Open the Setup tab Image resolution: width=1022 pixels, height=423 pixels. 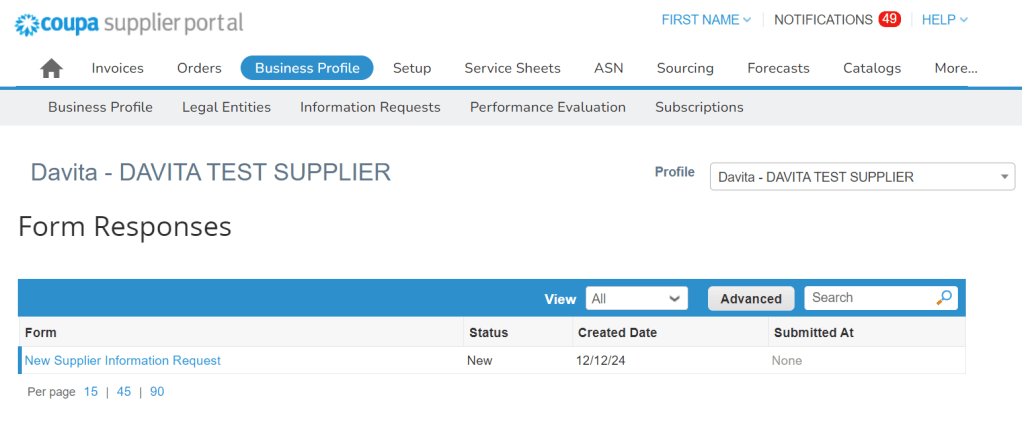click(412, 68)
